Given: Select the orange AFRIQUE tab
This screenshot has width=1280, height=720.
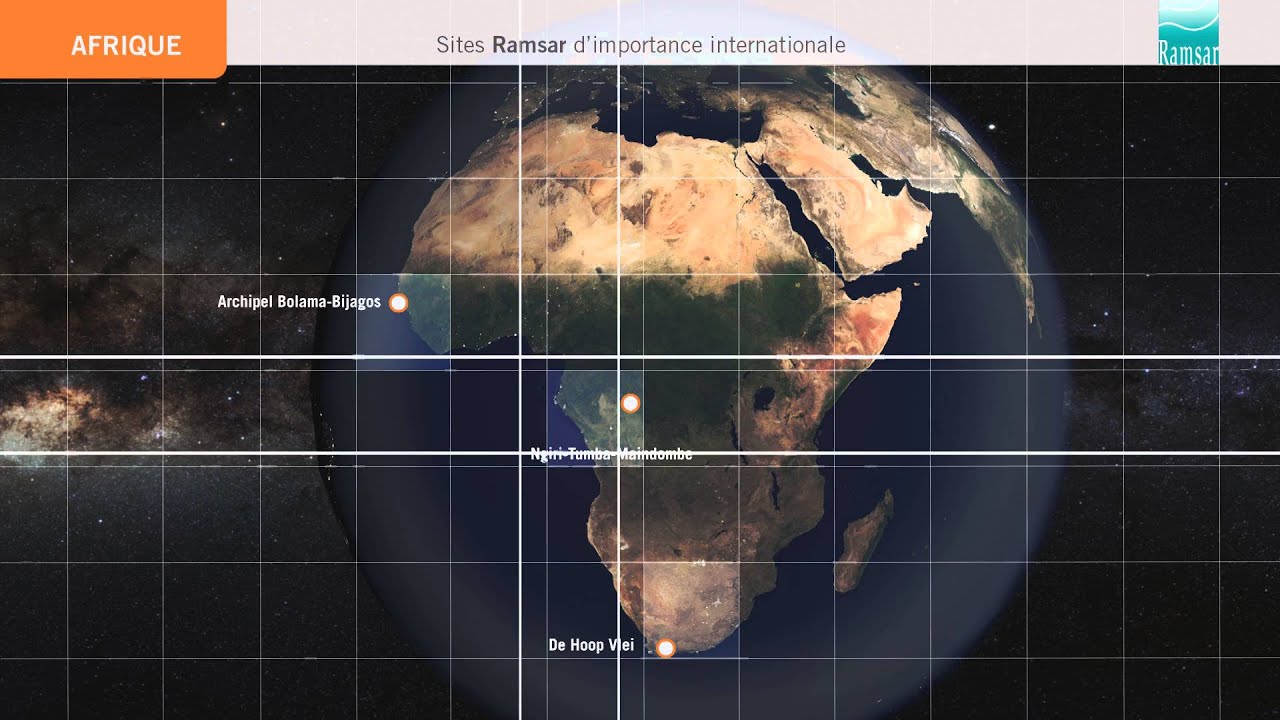Looking at the screenshot, I should tap(112, 40).
